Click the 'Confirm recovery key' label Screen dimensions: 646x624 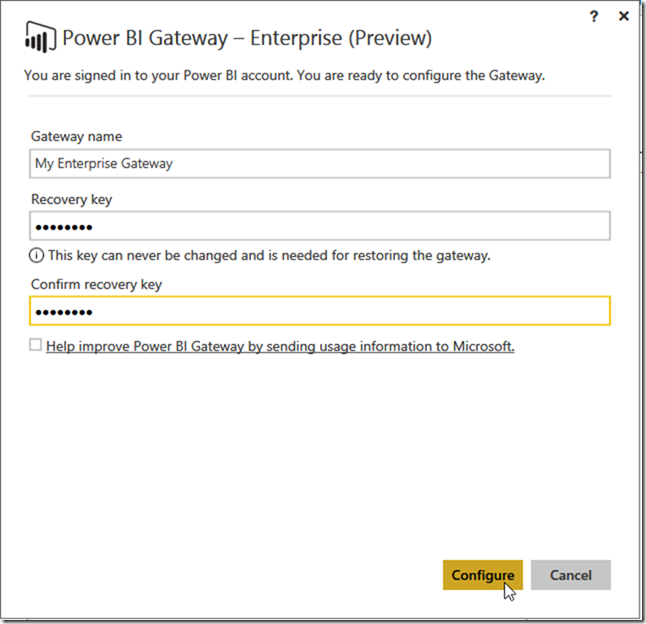[x=96, y=285]
